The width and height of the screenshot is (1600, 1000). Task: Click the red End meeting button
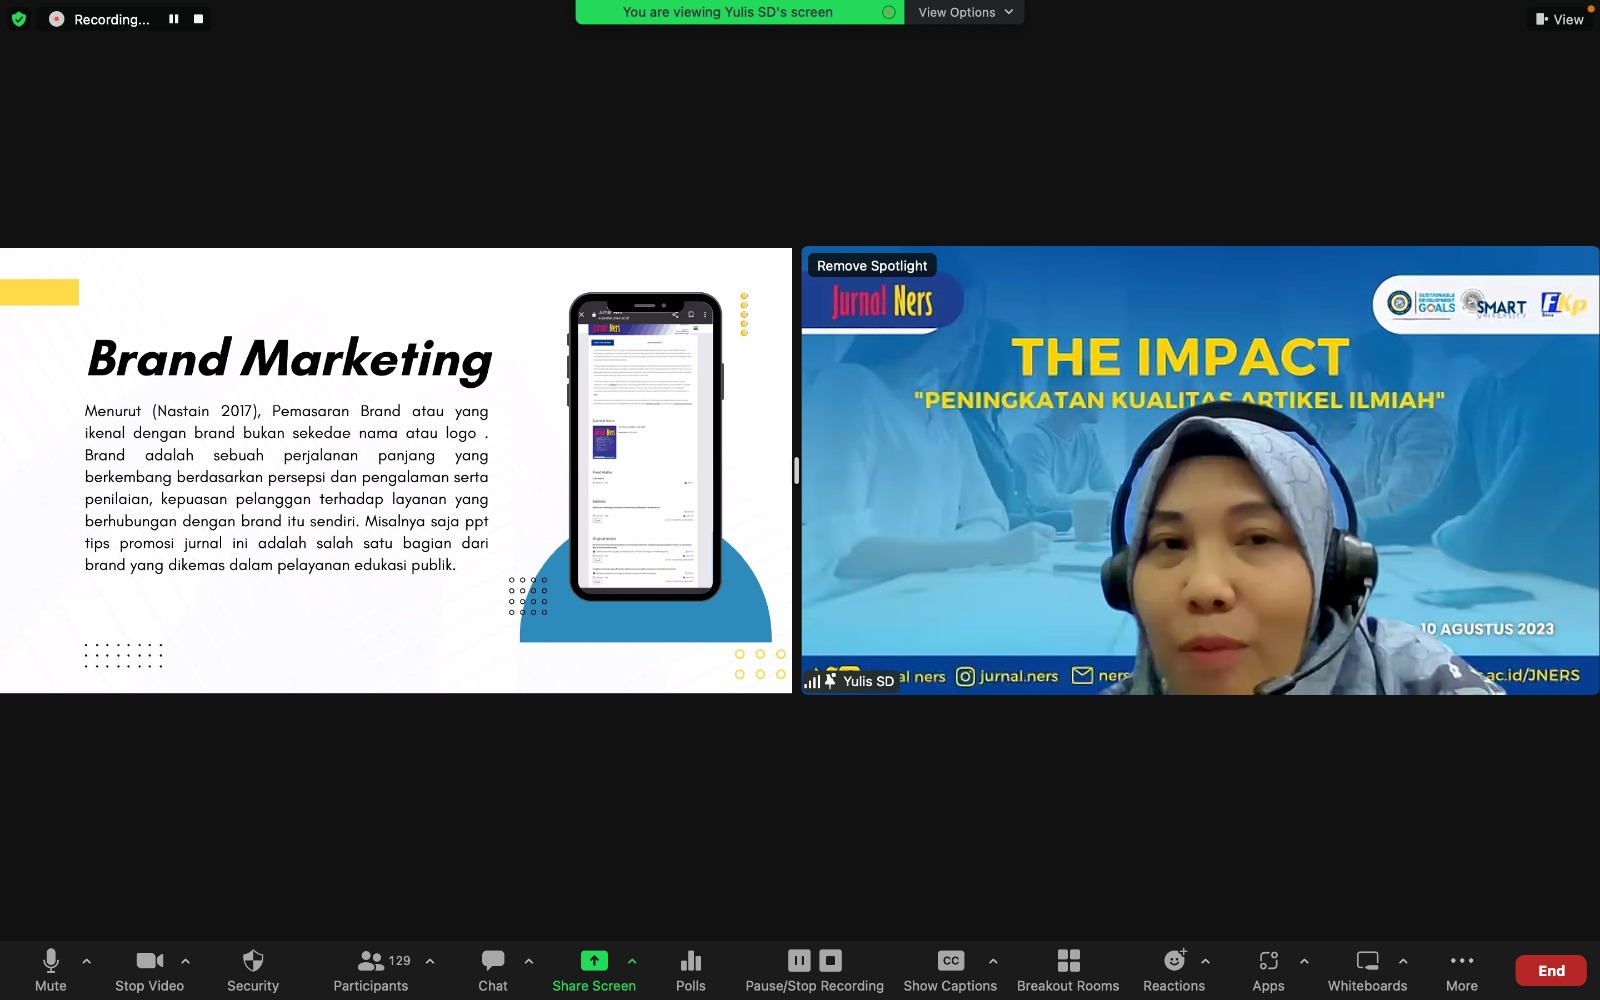(x=1551, y=971)
